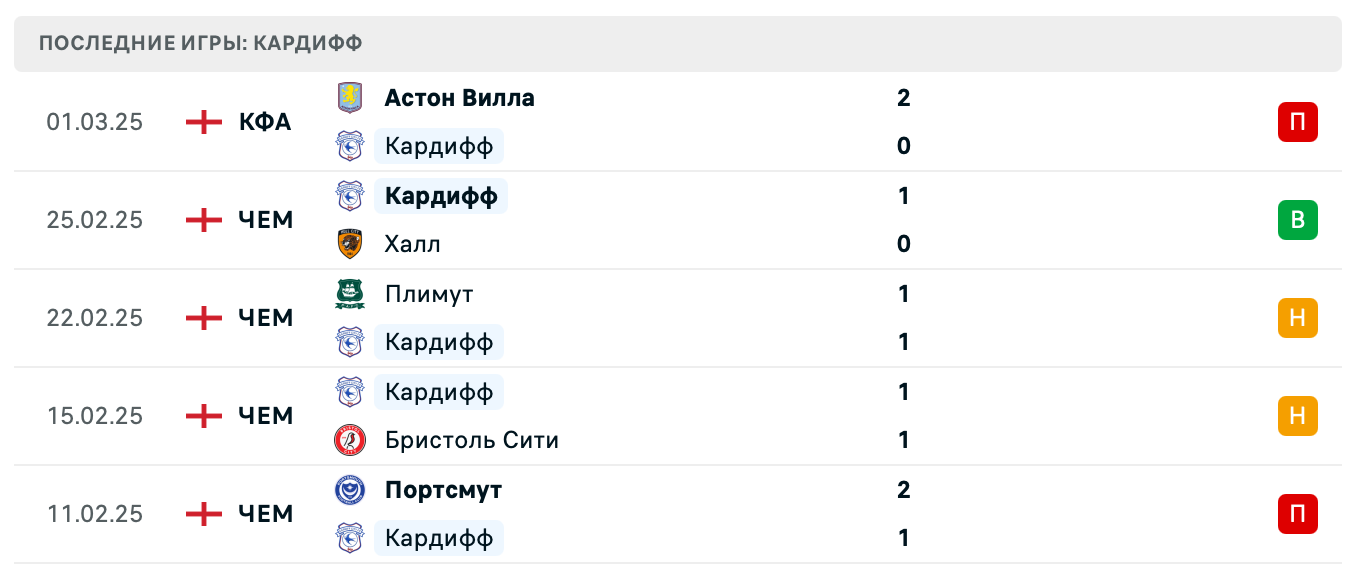This screenshot has width=1360, height=582.
Task: Select the Кардифф team name under Aston Villa
Action: click(437, 145)
